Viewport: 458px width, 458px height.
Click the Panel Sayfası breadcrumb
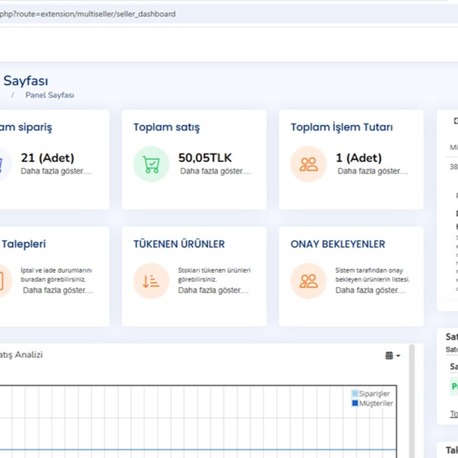(x=50, y=95)
